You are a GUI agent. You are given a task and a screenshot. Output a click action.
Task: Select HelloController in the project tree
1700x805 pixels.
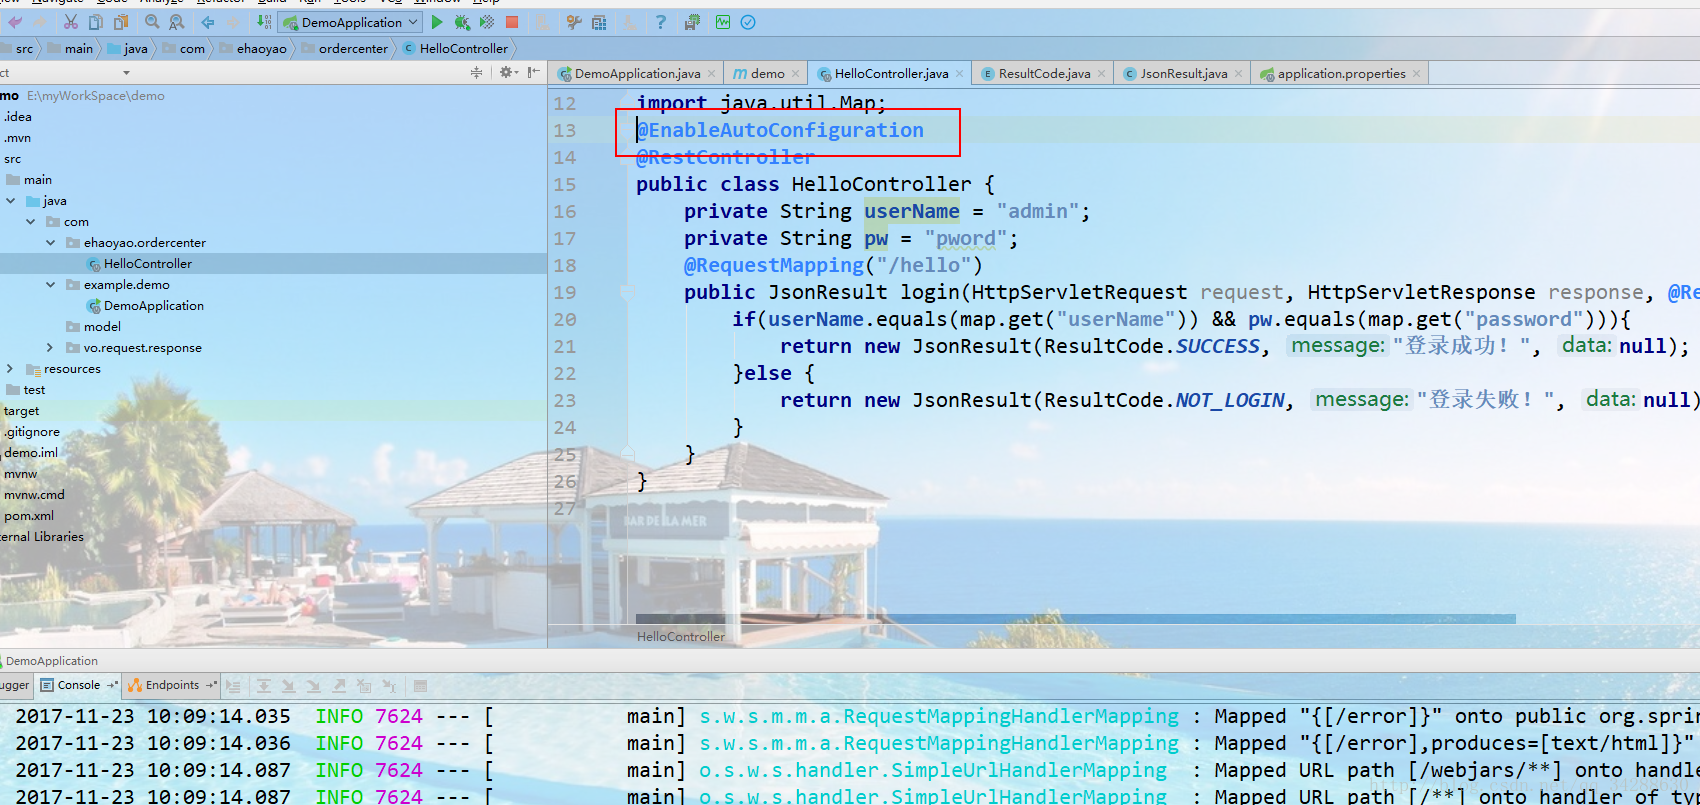[147, 264]
